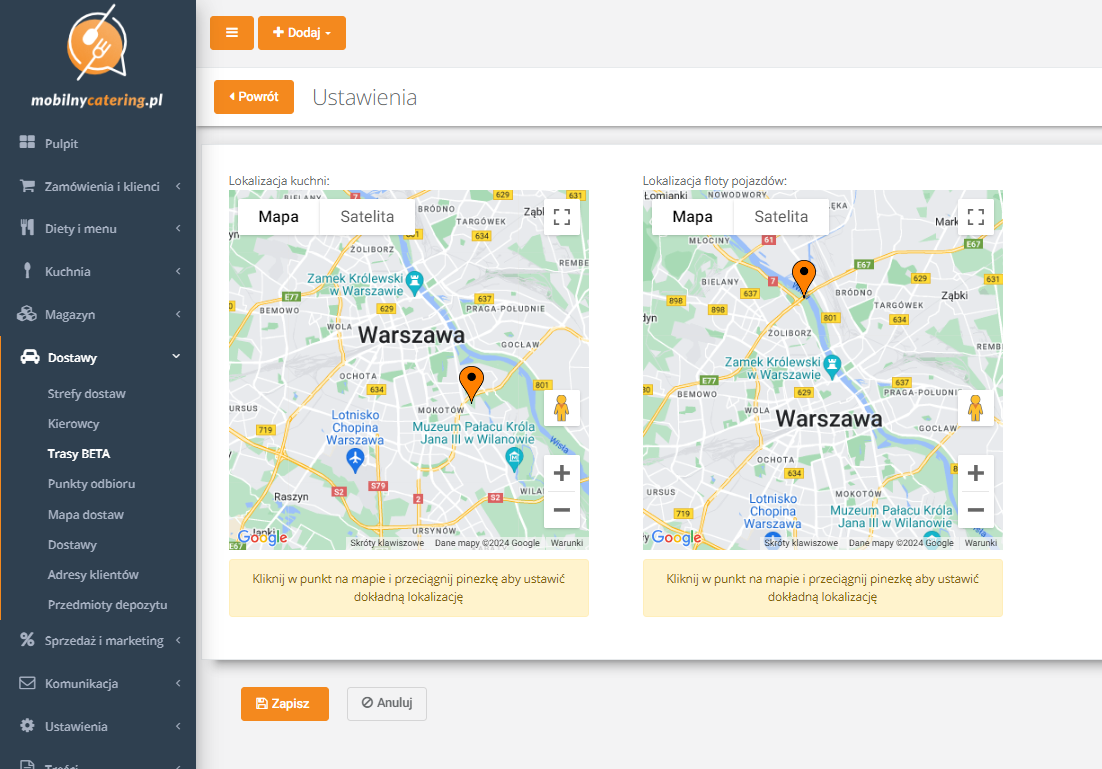Click the Pulpit sidebar label
Viewport: 1102px width, 769px height.
(x=61, y=143)
